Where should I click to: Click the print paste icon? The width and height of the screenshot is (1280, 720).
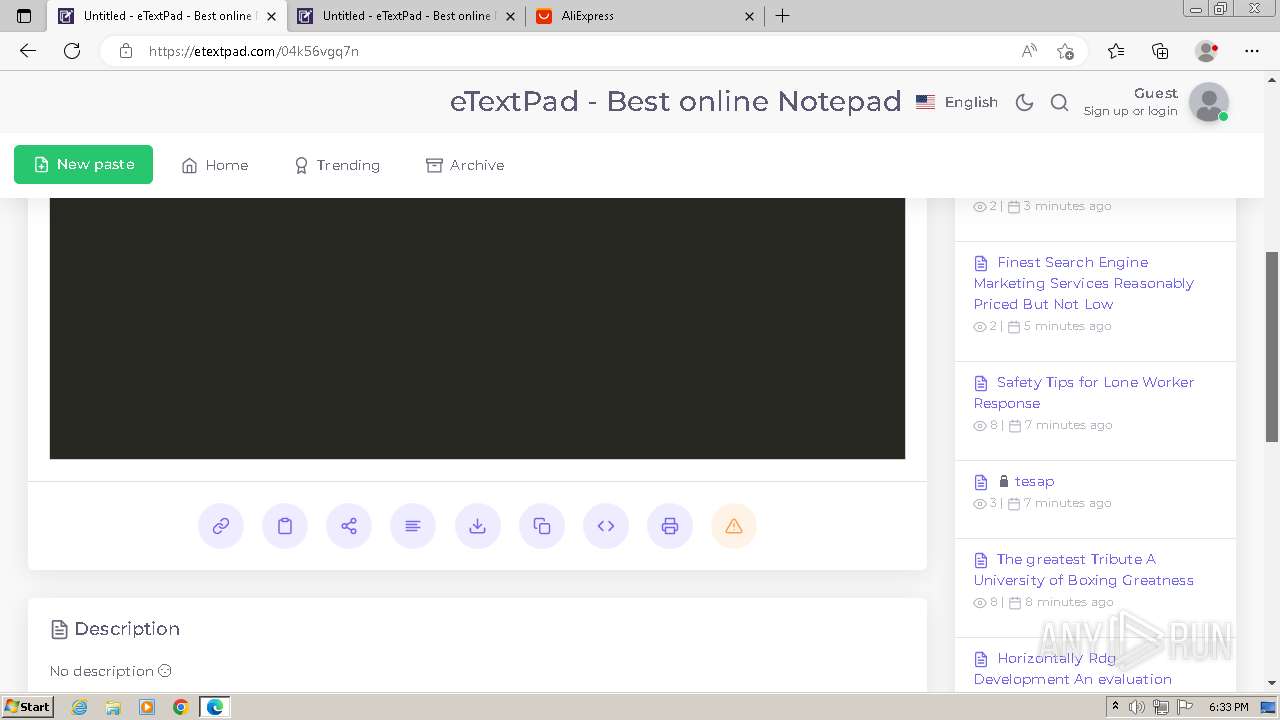[x=670, y=526]
